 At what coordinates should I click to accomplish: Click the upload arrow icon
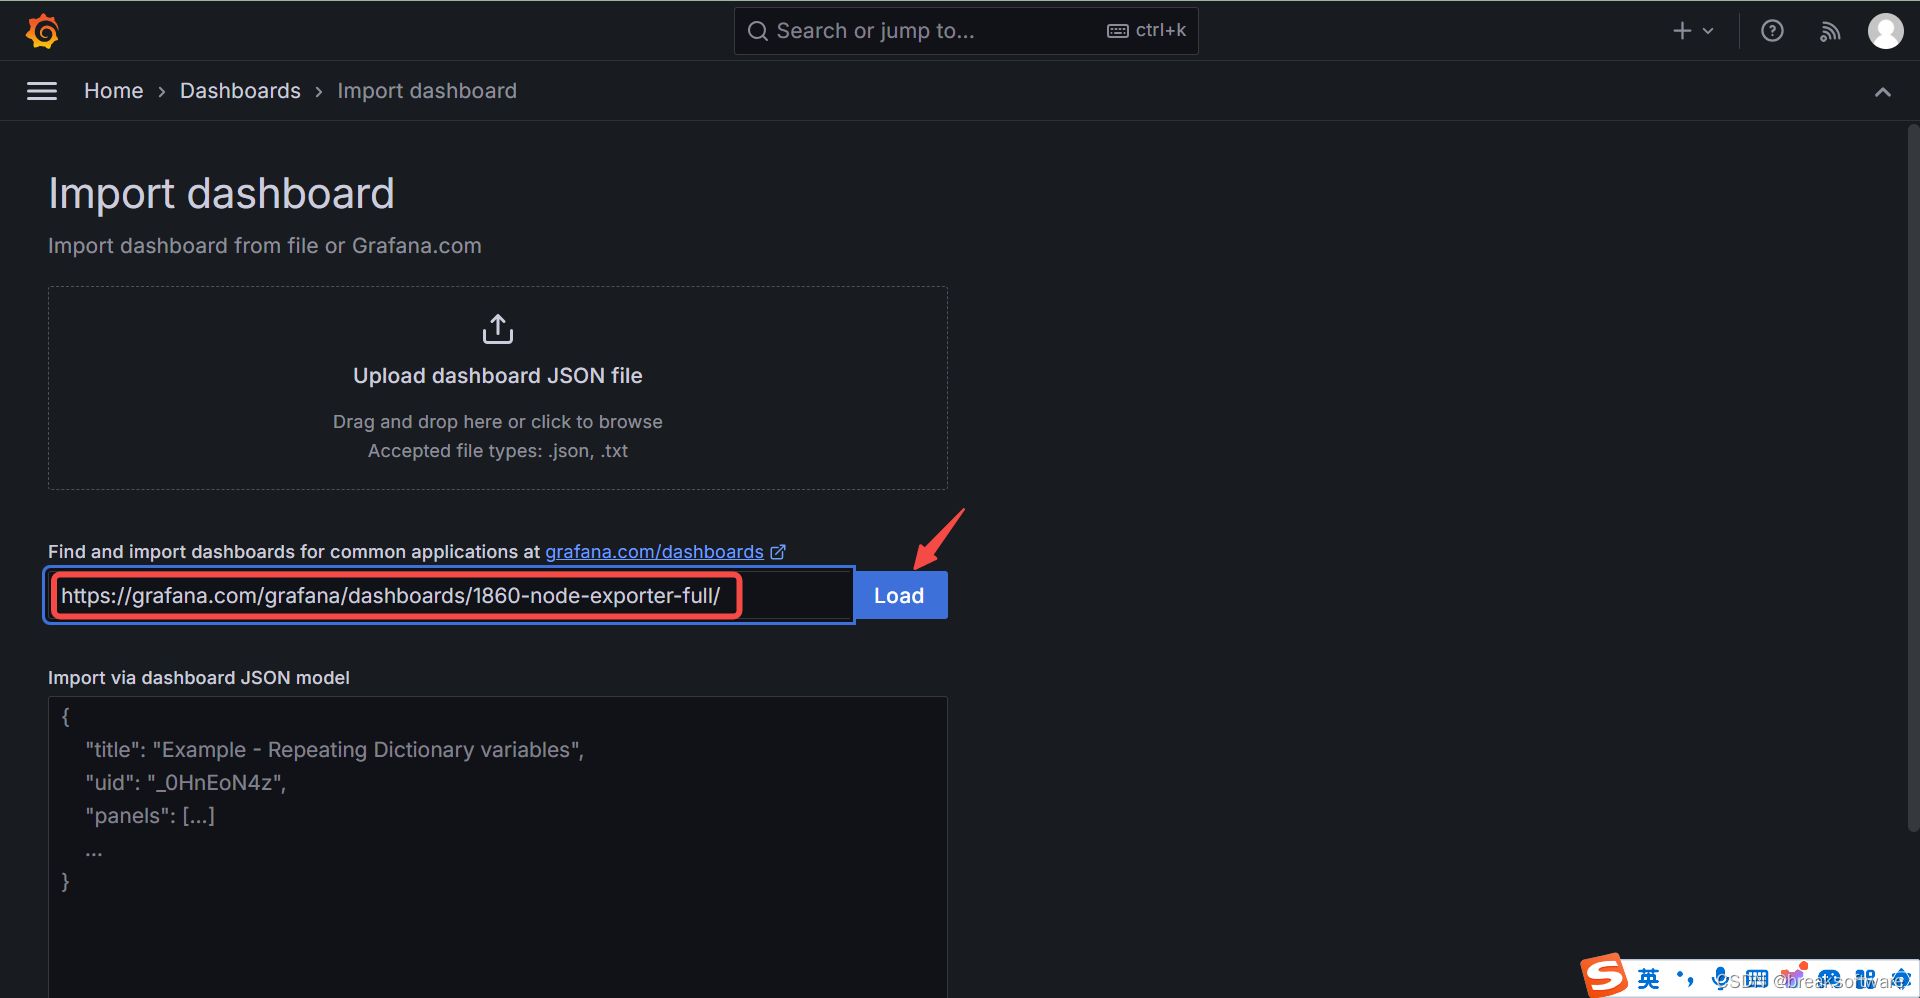click(498, 329)
